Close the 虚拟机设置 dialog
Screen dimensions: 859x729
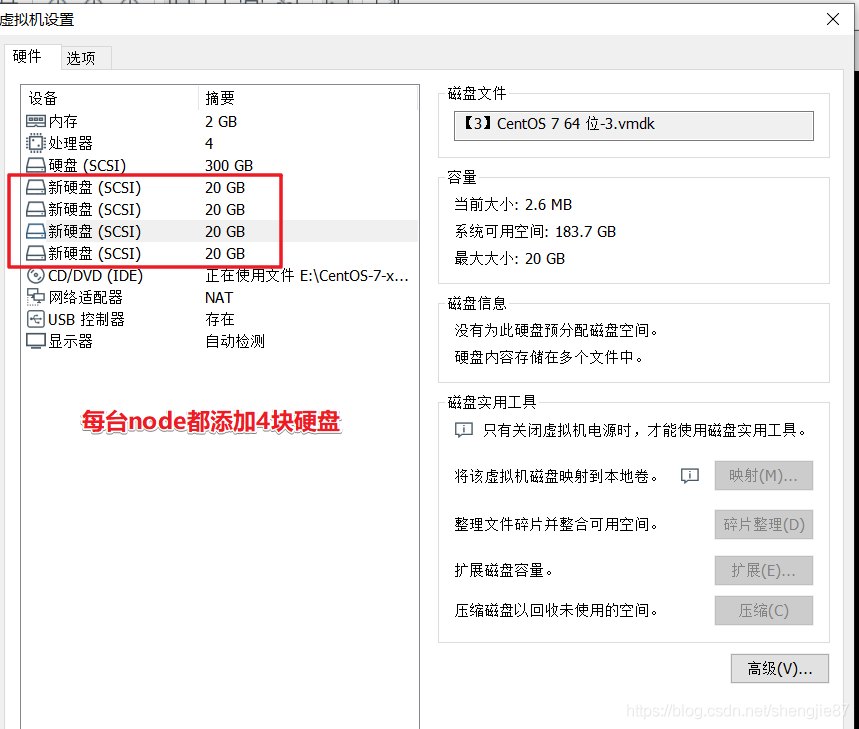pos(833,19)
